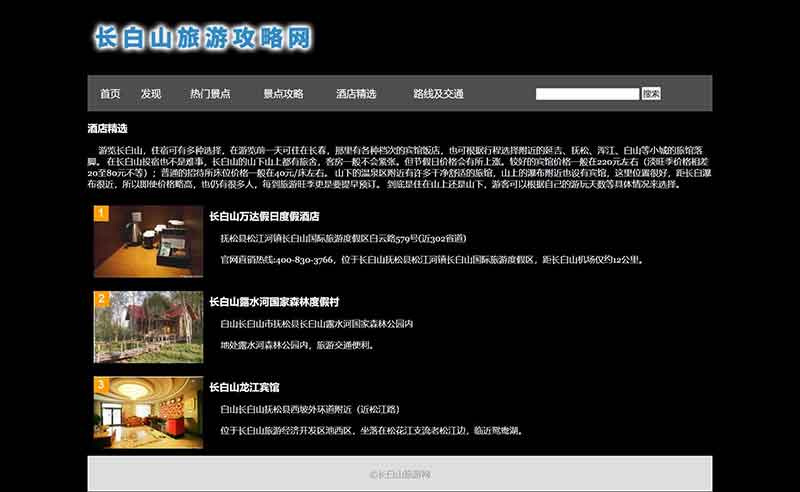800x492 pixels.
Task: Click the 长白山旅游攻略网 site logo
Action: coord(203,38)
